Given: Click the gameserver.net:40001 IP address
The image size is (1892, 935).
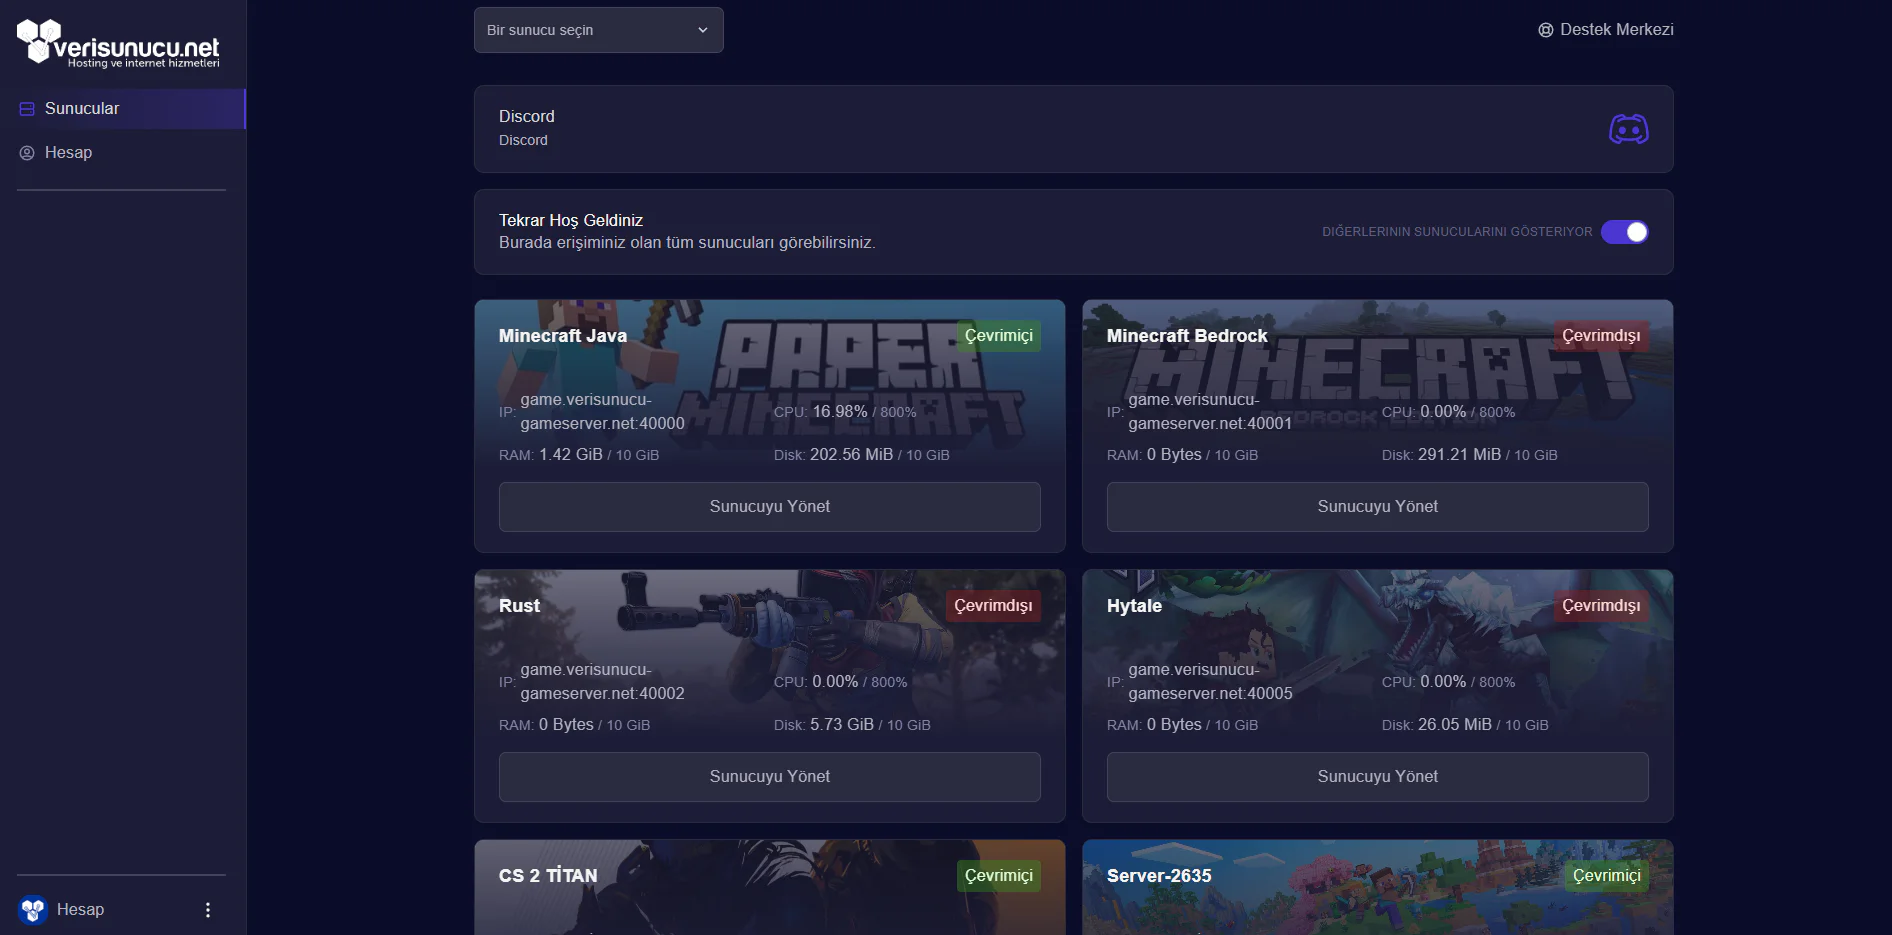Looking at the screenshot, I should [x=1210, y=412].
